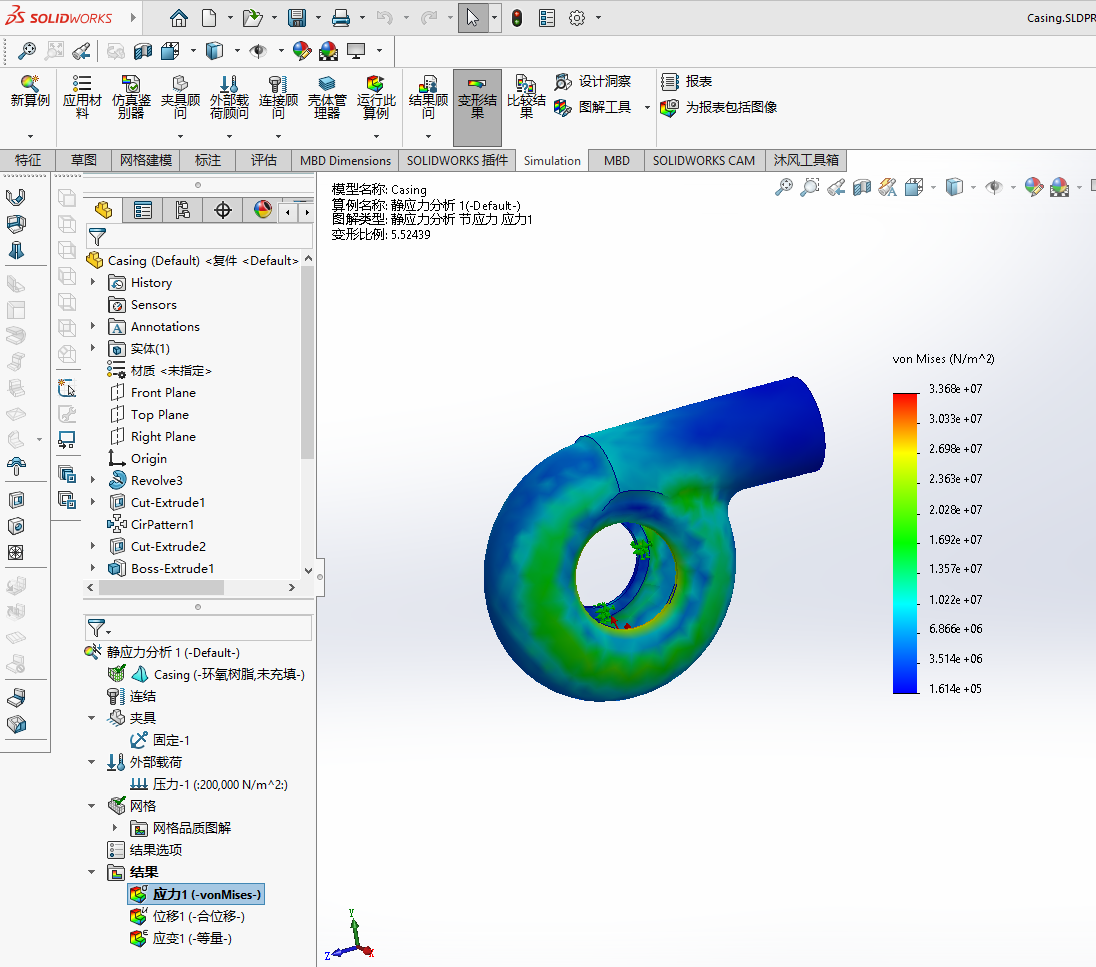Open FeatureManager design tree tab

(103, 210)
